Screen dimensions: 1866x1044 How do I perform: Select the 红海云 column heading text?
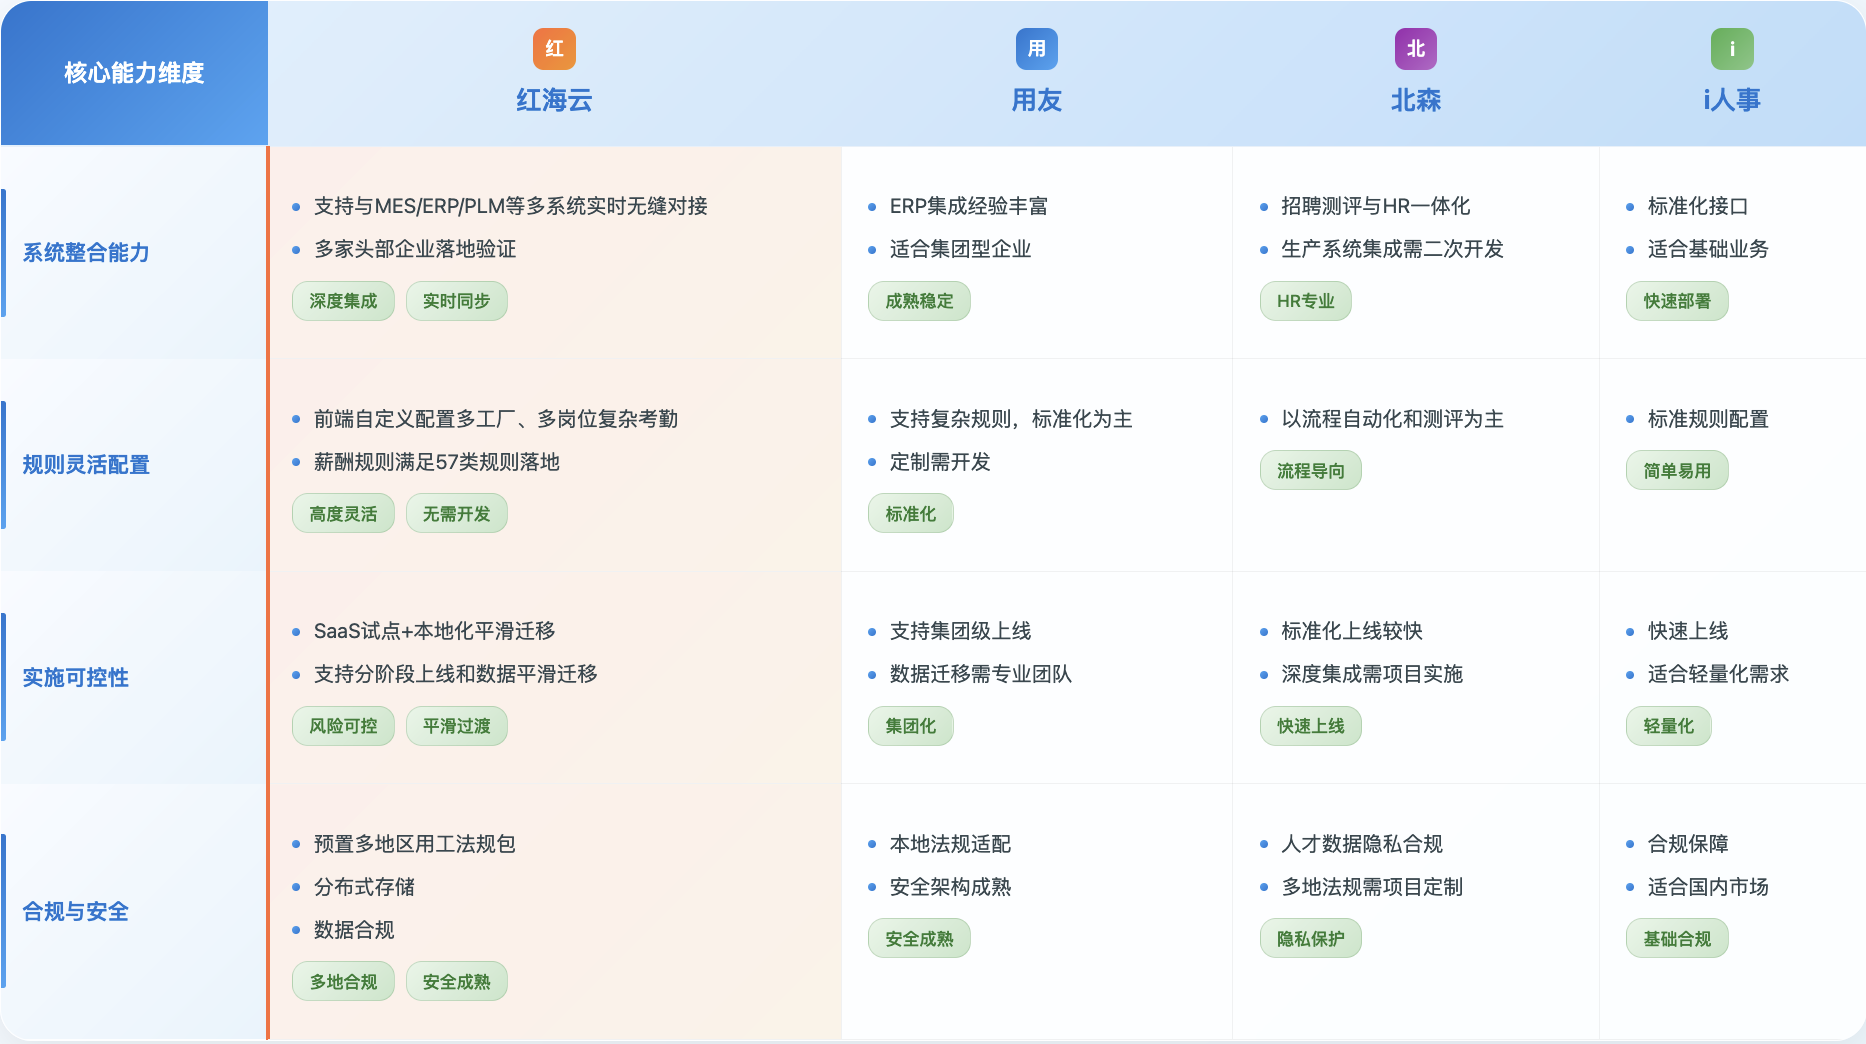click(x=554, y=100)
